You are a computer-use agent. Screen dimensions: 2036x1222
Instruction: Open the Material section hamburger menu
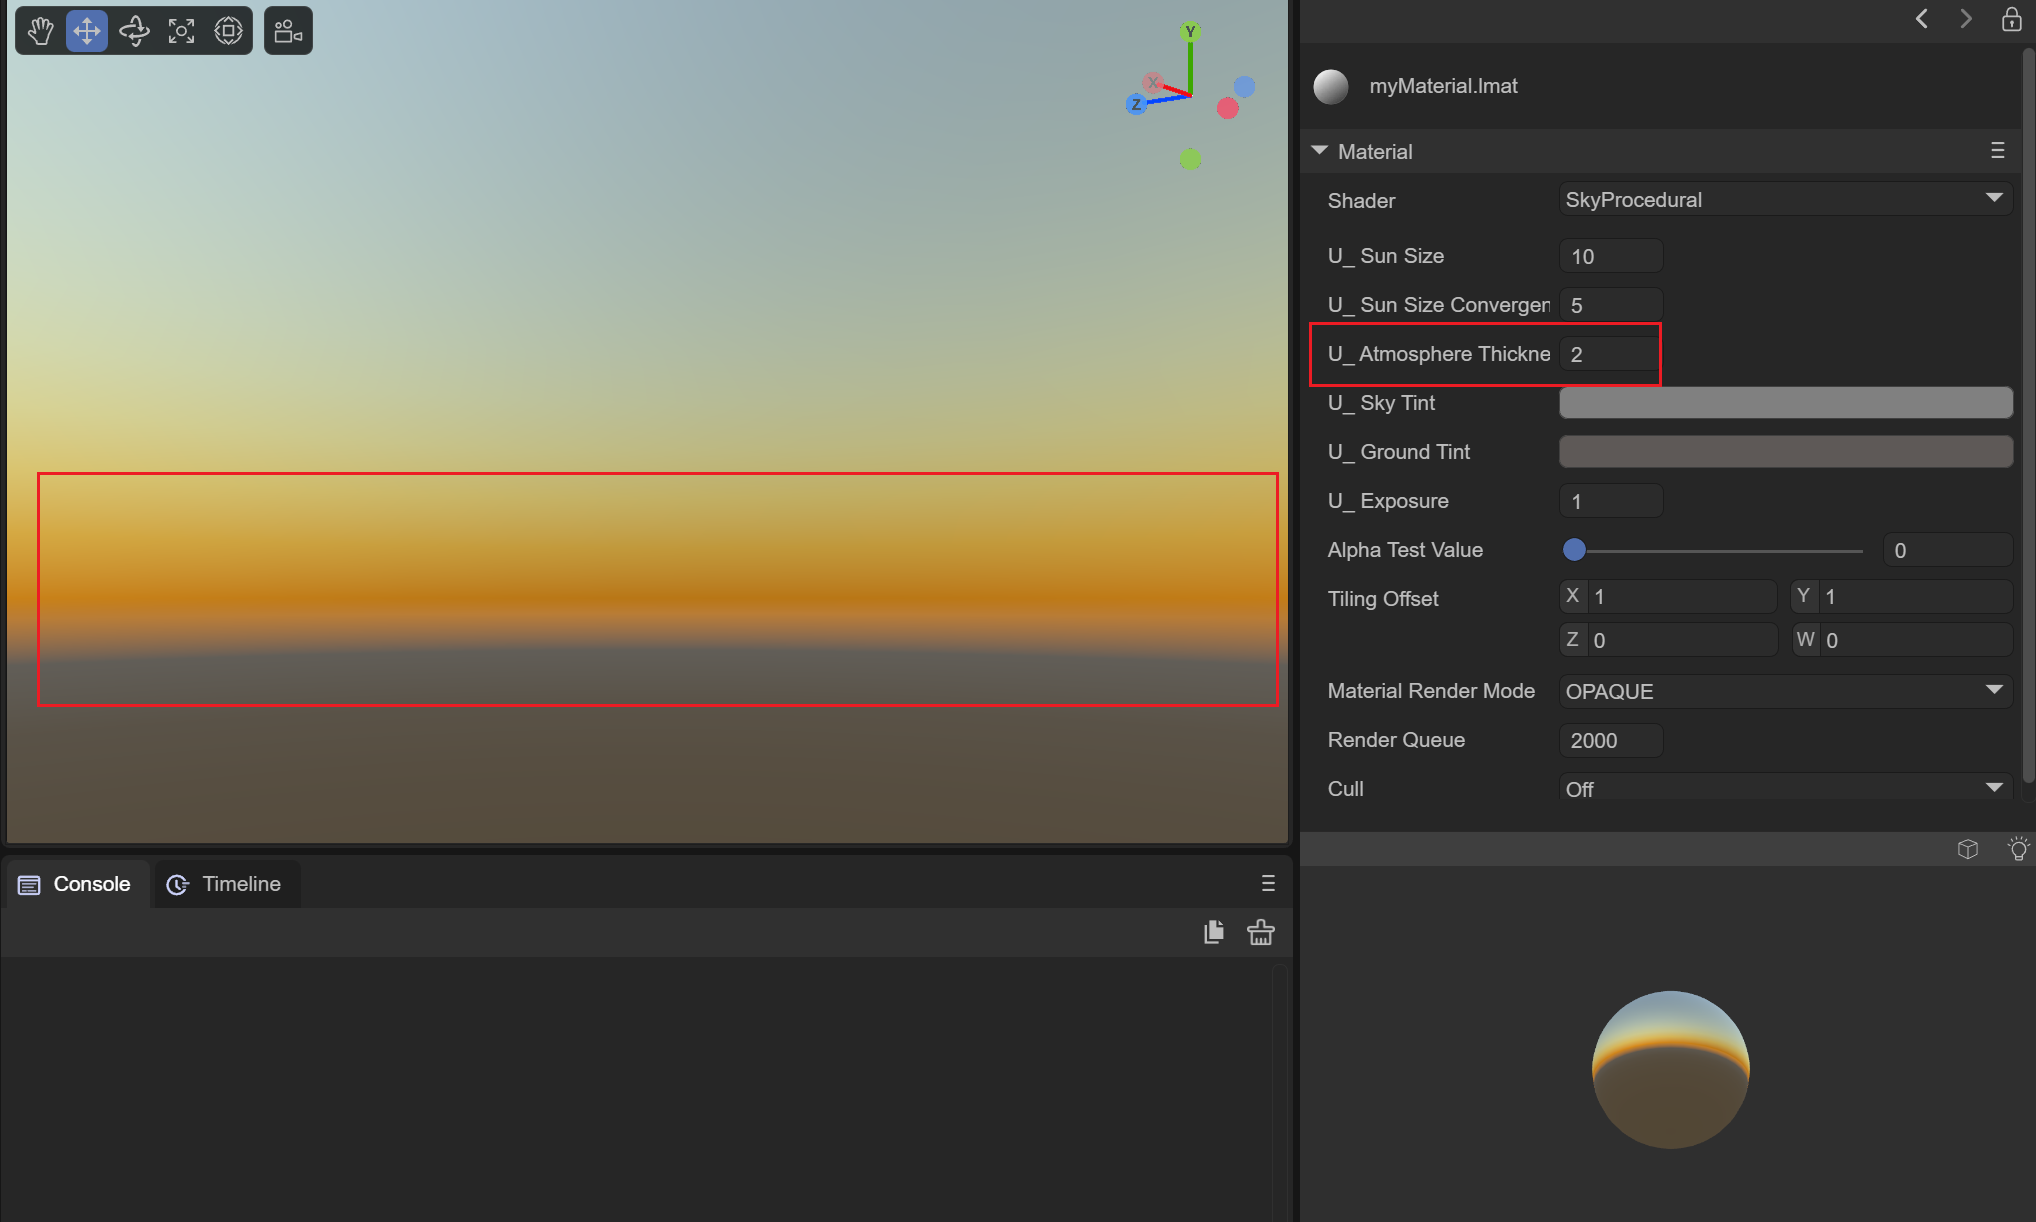(1997, 151)
